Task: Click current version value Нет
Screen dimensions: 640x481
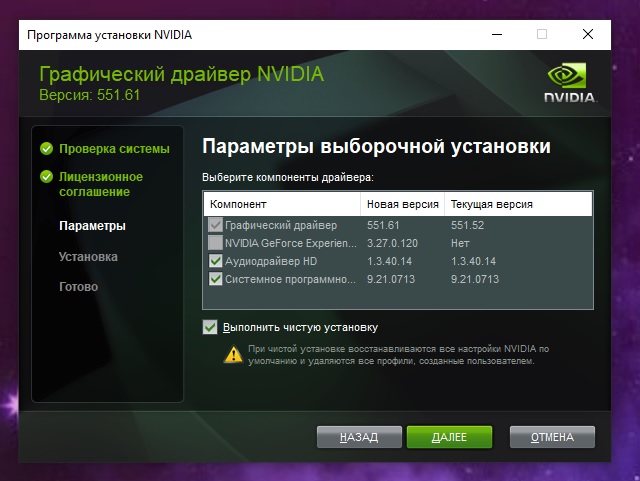Action: tap(460, 243)
